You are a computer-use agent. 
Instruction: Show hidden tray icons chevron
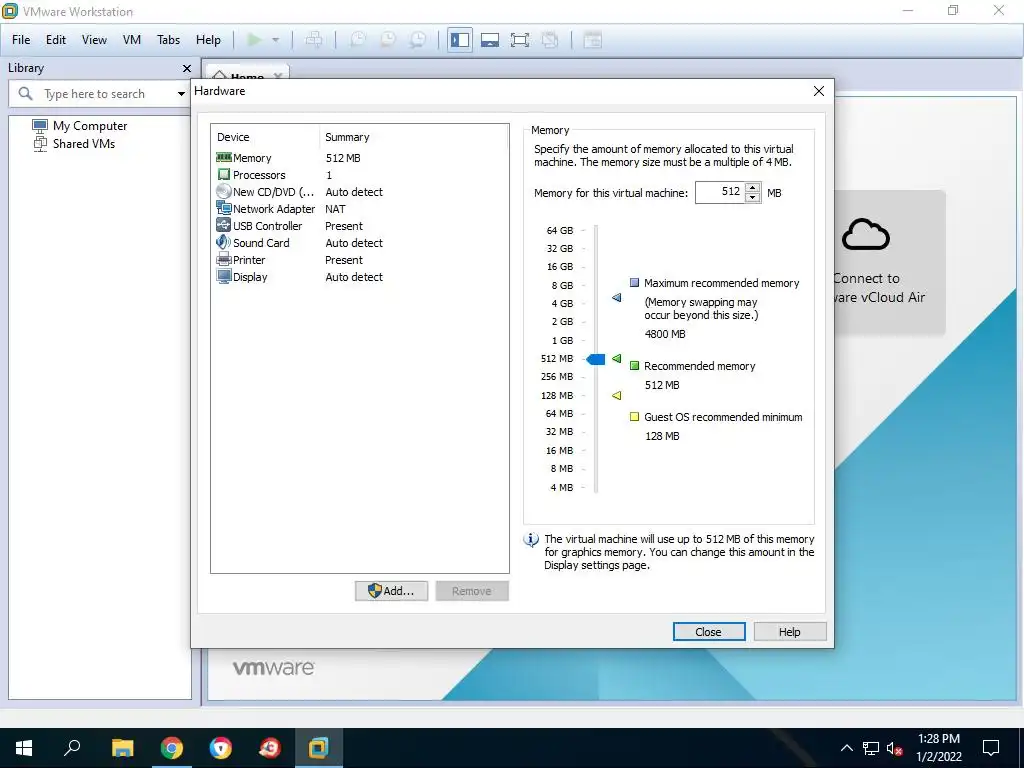coord(846,748)
